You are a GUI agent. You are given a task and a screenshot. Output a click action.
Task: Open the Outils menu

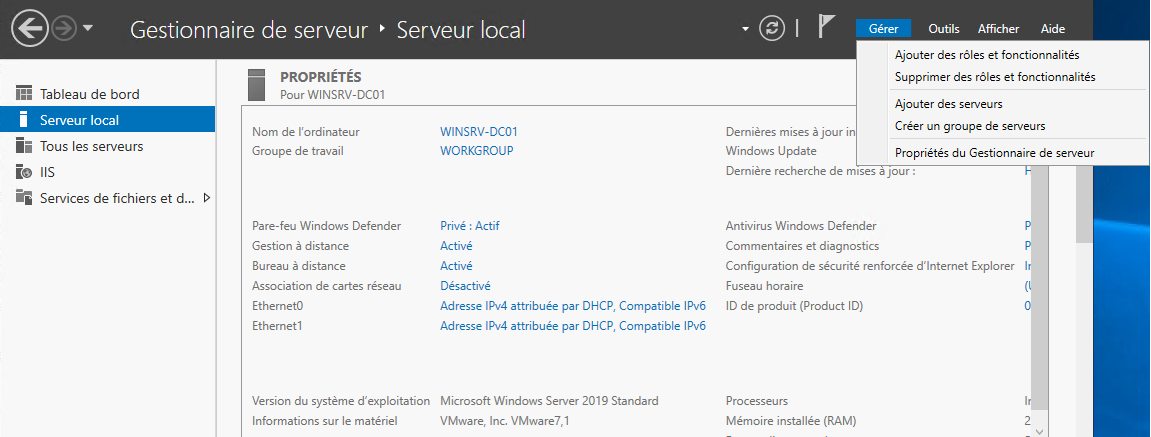click(943, 29)
